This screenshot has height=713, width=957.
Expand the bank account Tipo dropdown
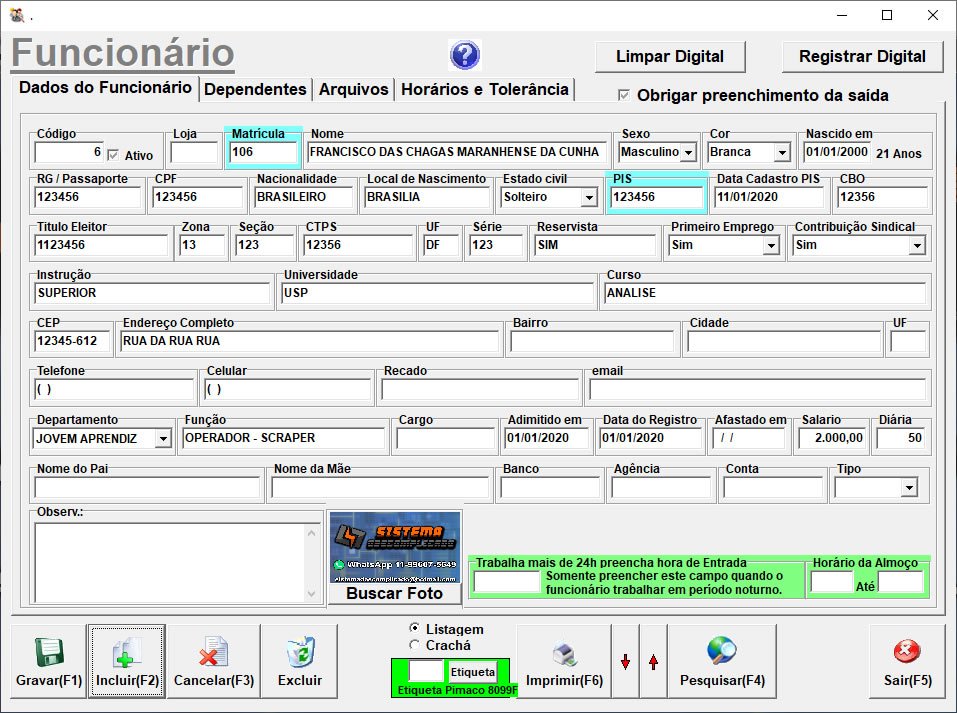(909, 488)
